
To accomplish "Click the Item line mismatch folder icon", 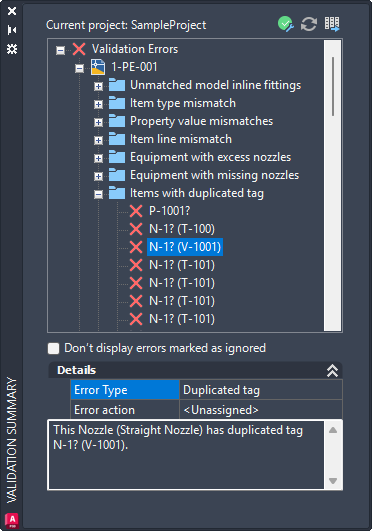I will coord(117,139).
